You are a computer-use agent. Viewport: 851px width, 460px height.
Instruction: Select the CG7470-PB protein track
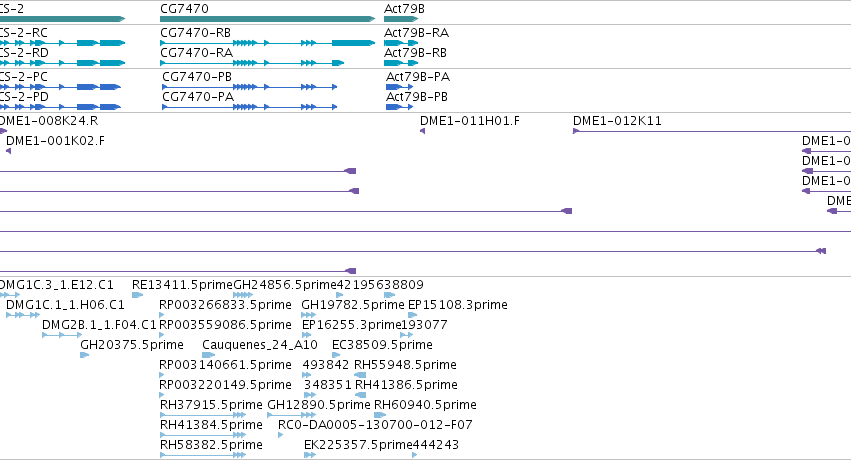(250, 87)
